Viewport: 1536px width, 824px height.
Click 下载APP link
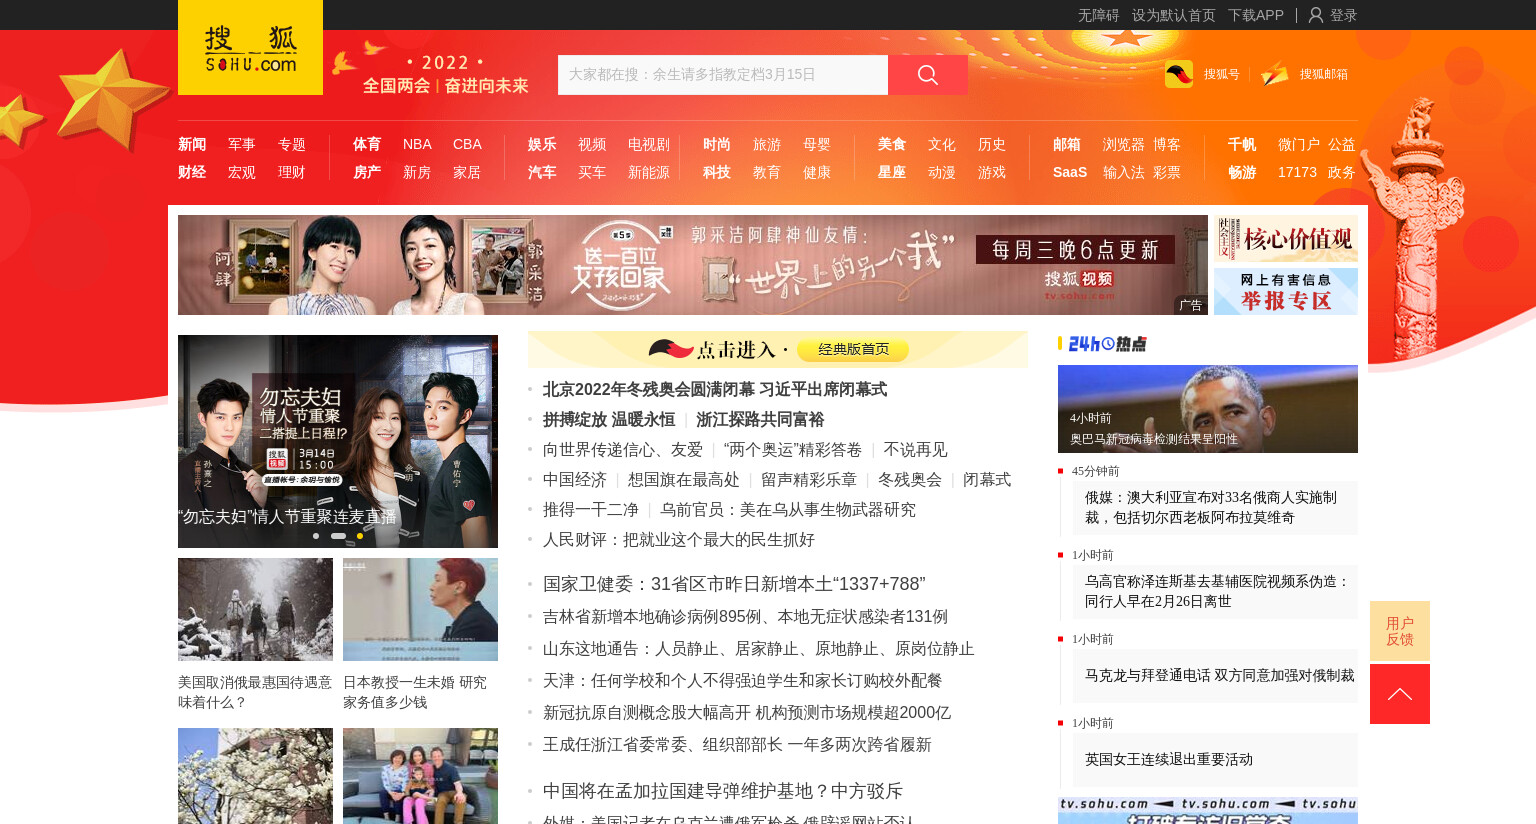(1256, 15)
